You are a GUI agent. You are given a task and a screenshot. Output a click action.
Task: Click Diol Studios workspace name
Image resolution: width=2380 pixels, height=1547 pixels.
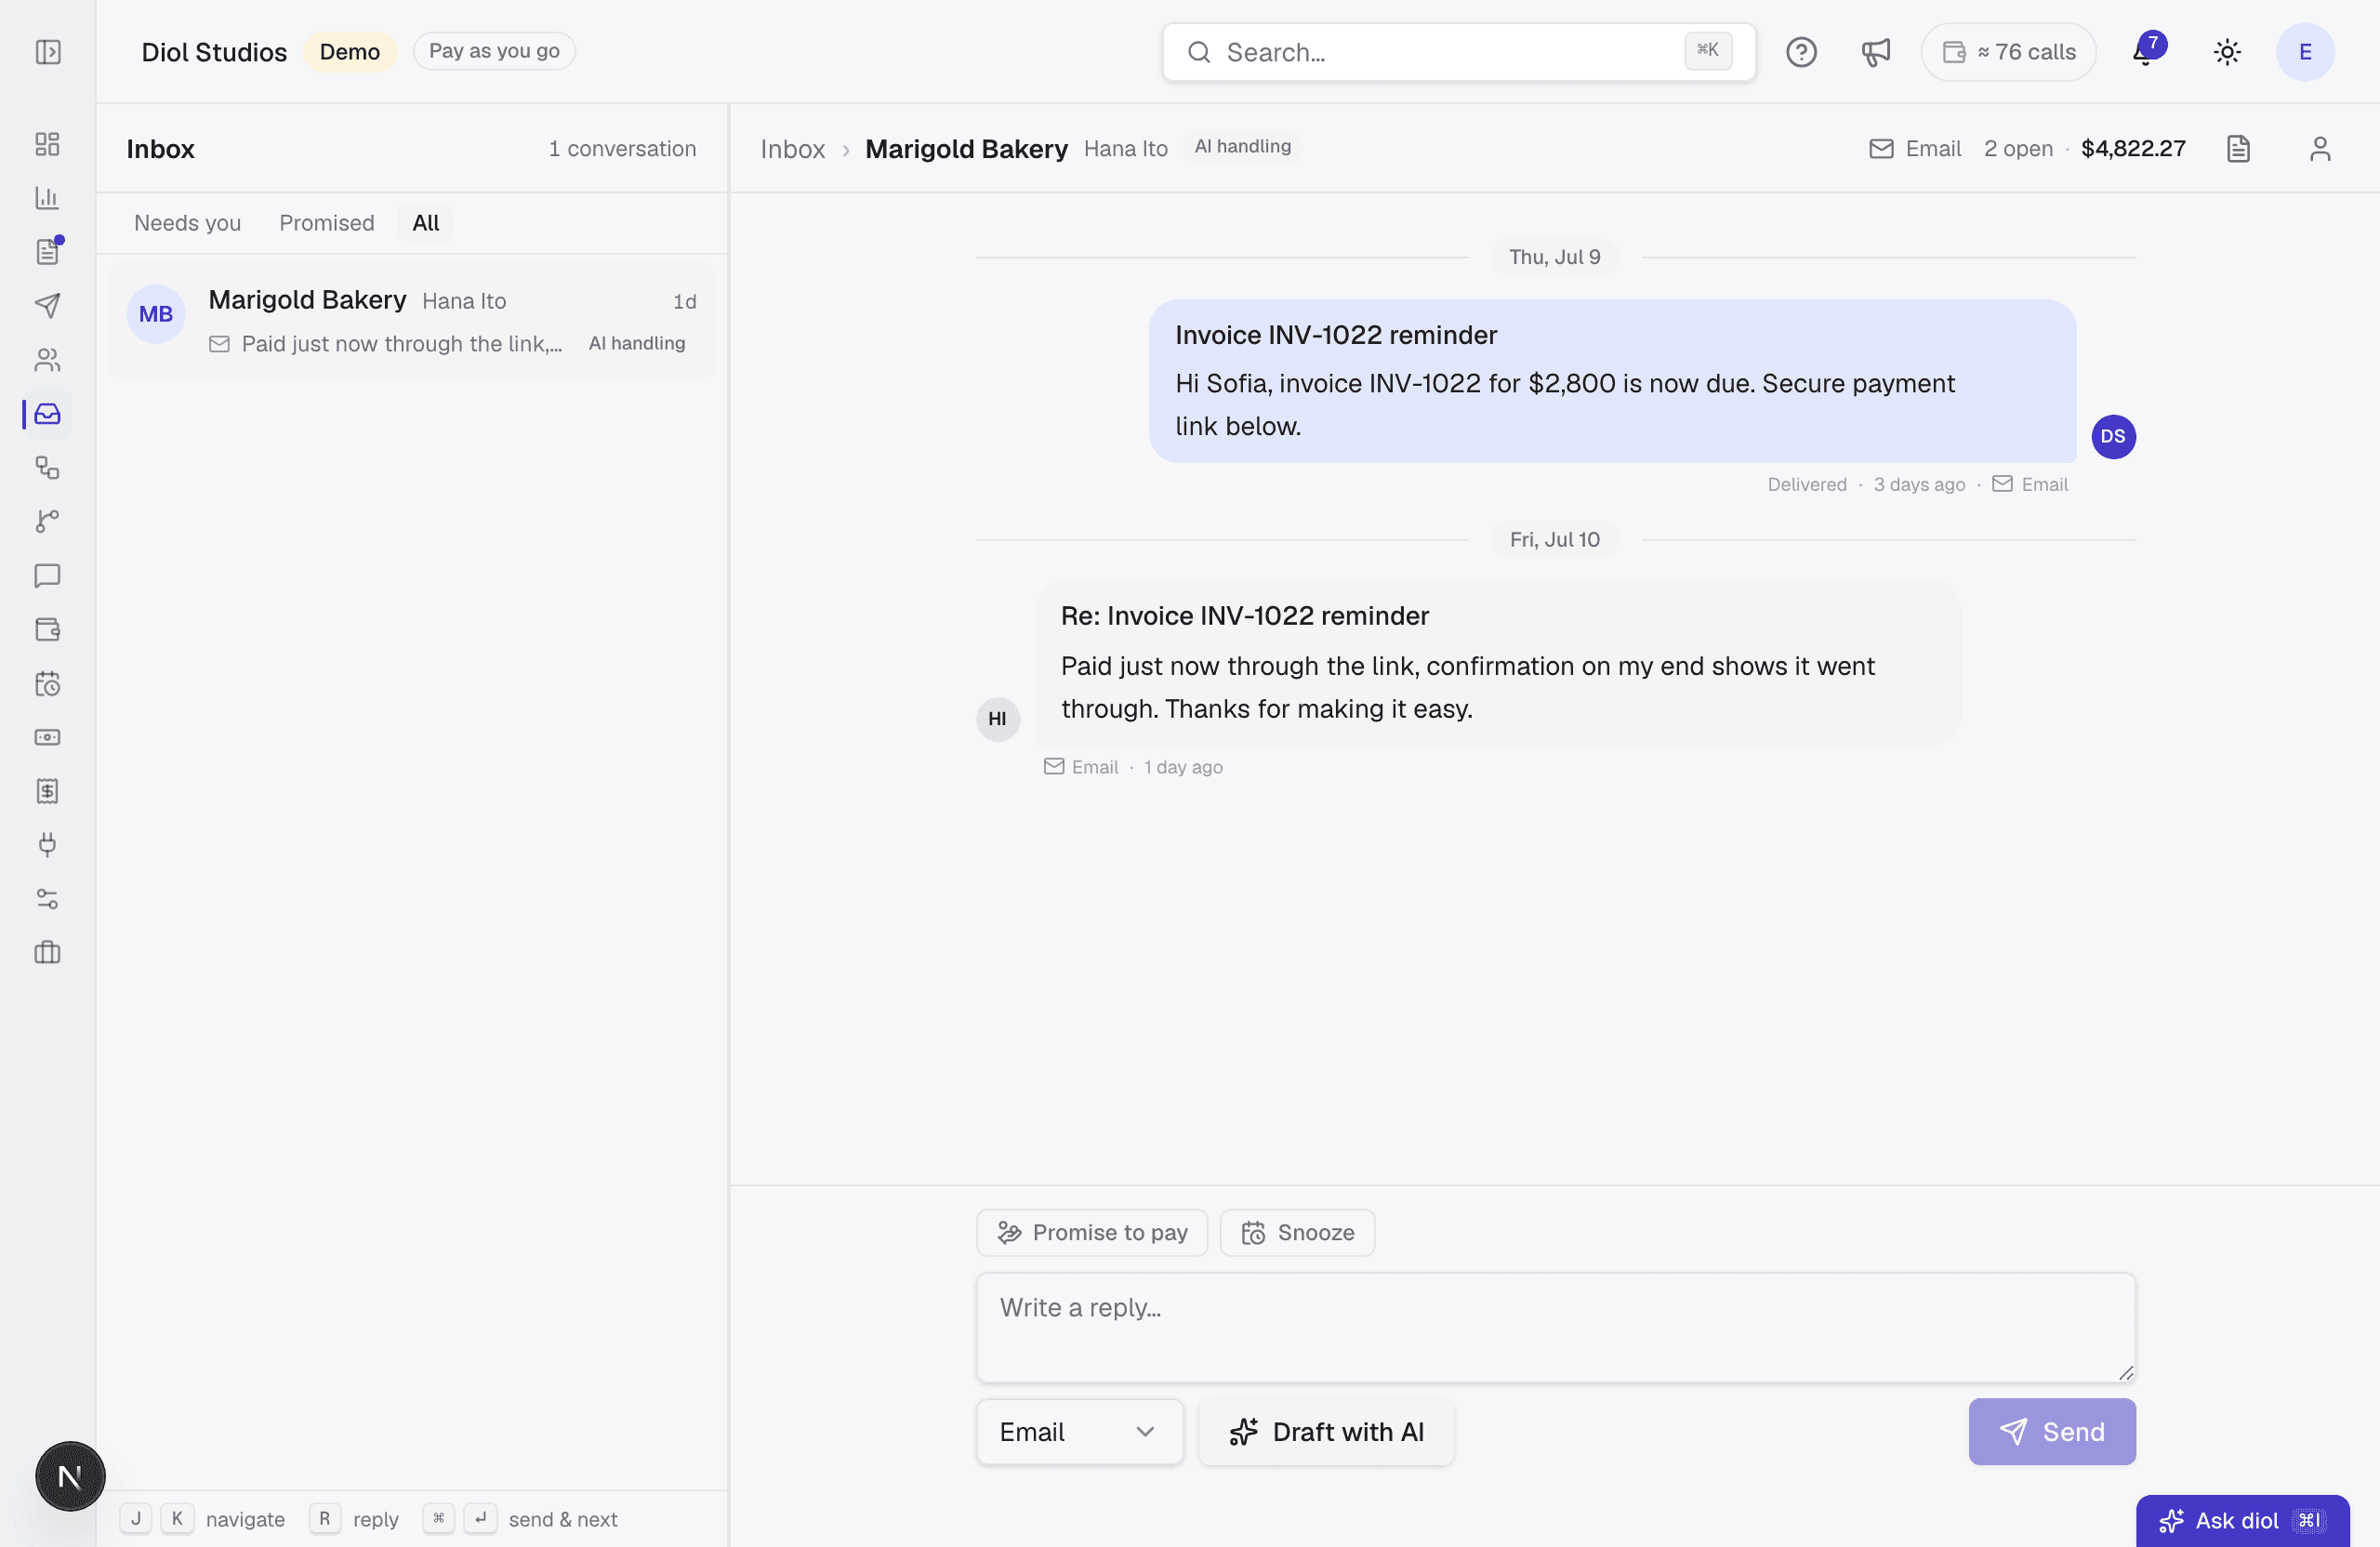[214, 52]
